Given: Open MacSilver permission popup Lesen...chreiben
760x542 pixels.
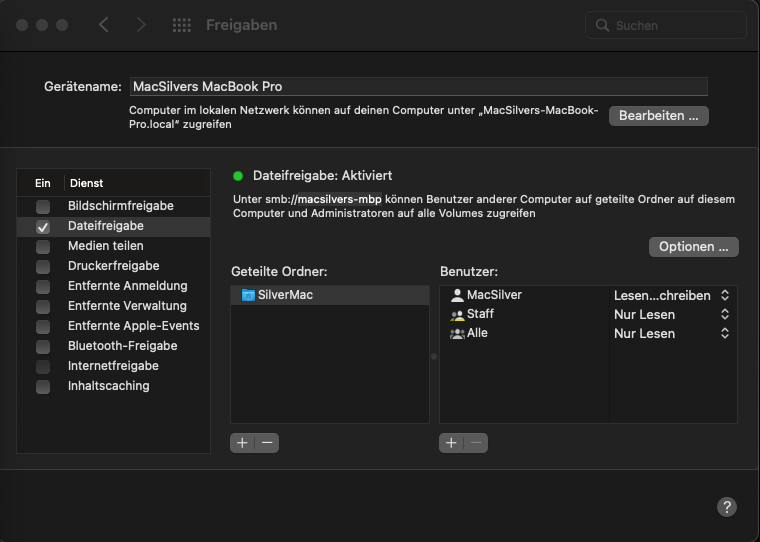Looking at the screenshot, I should coord(672,295).
